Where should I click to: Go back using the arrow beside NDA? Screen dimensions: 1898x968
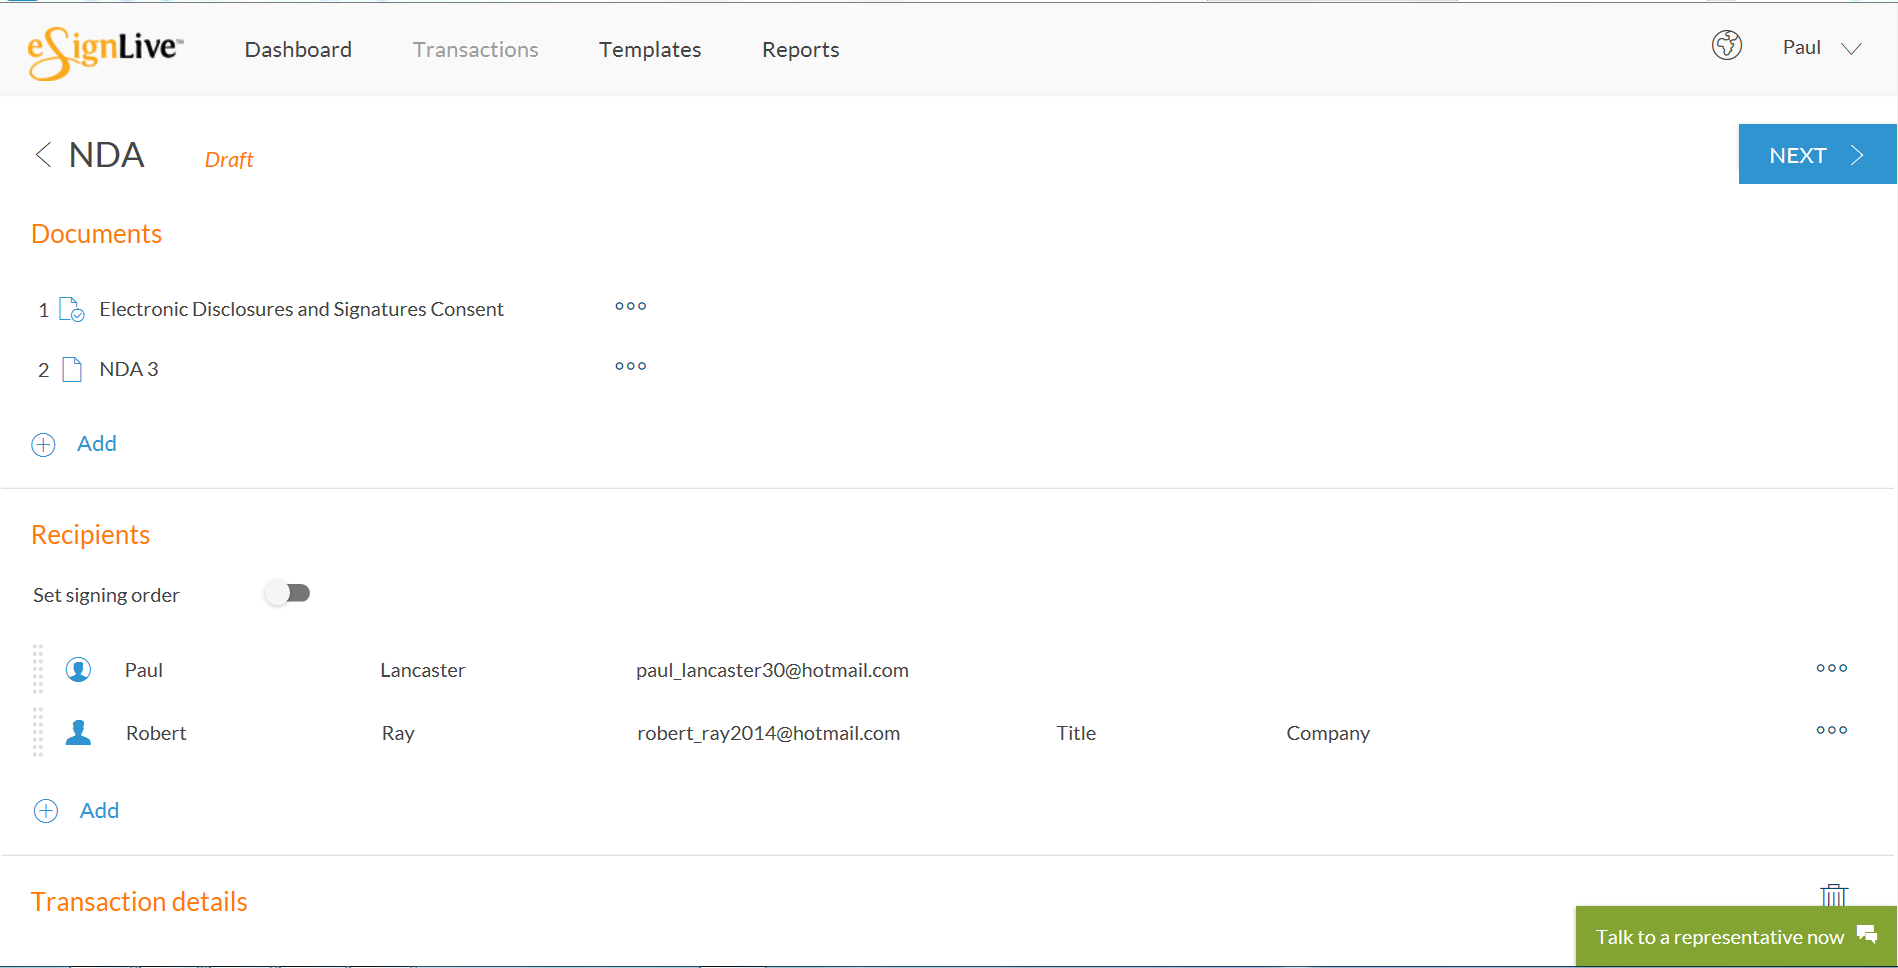tap(43, 154)
